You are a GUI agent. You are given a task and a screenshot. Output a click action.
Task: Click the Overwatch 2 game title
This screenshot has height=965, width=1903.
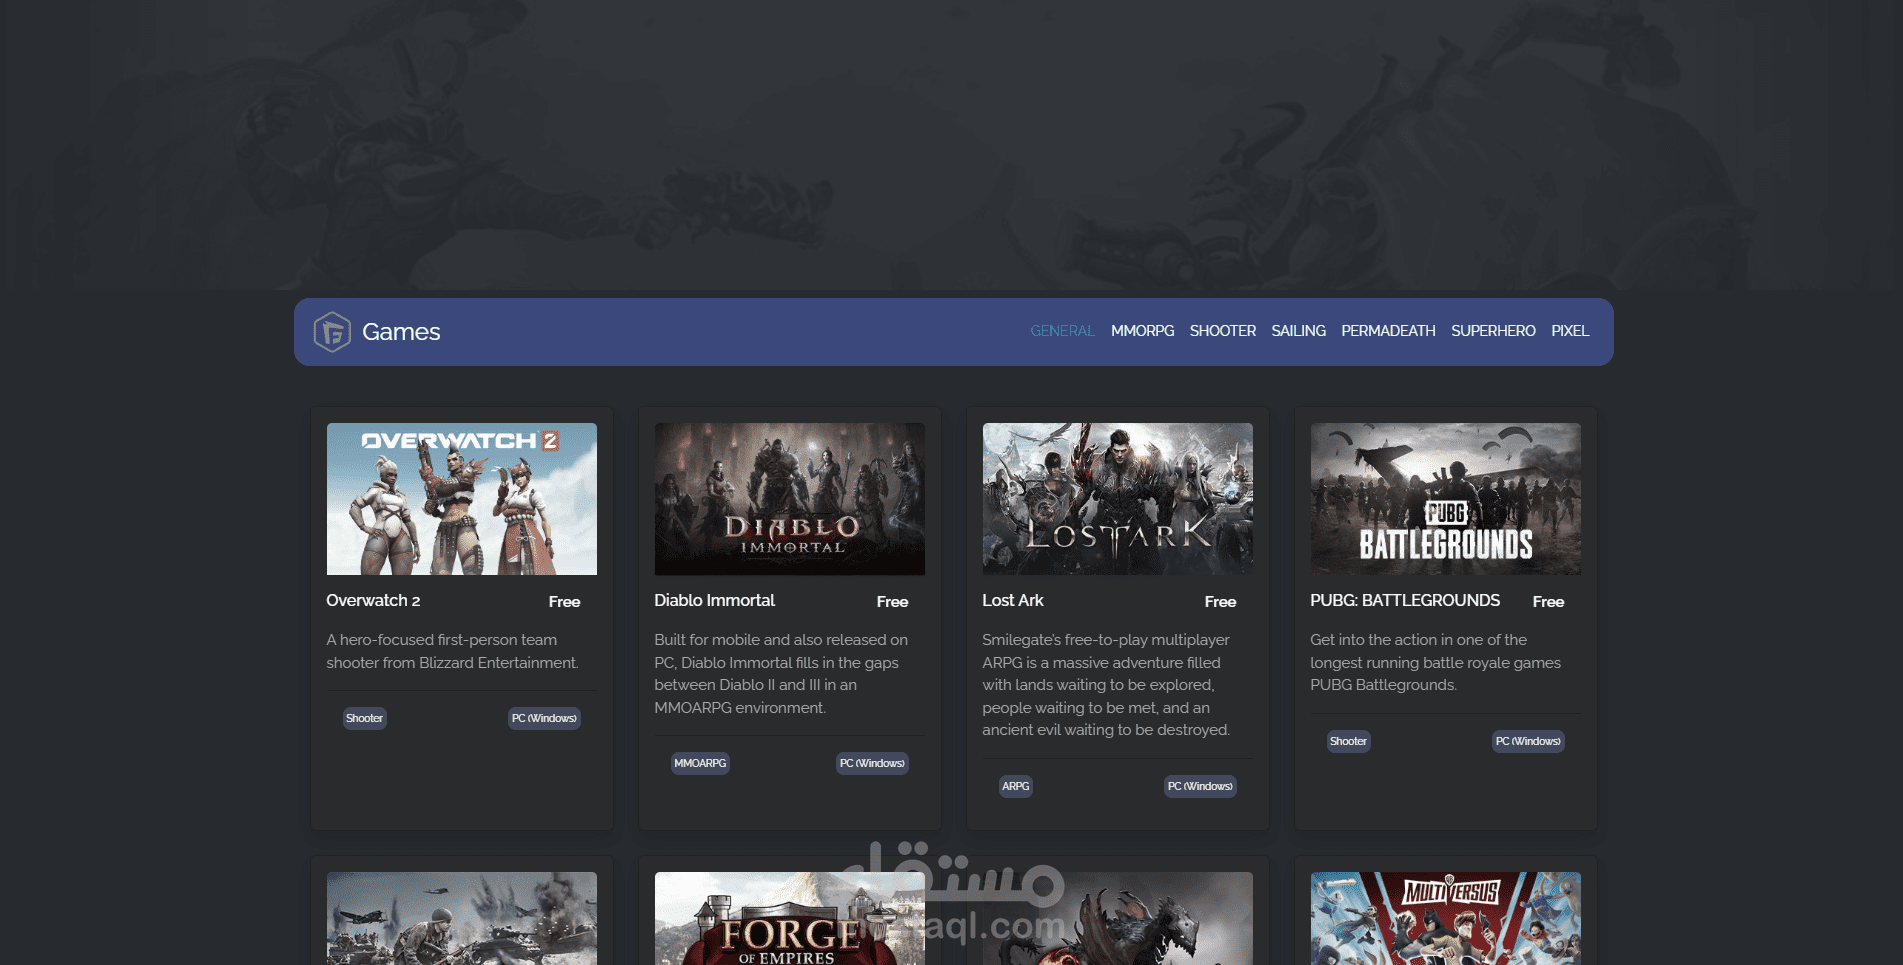[373, 600]
